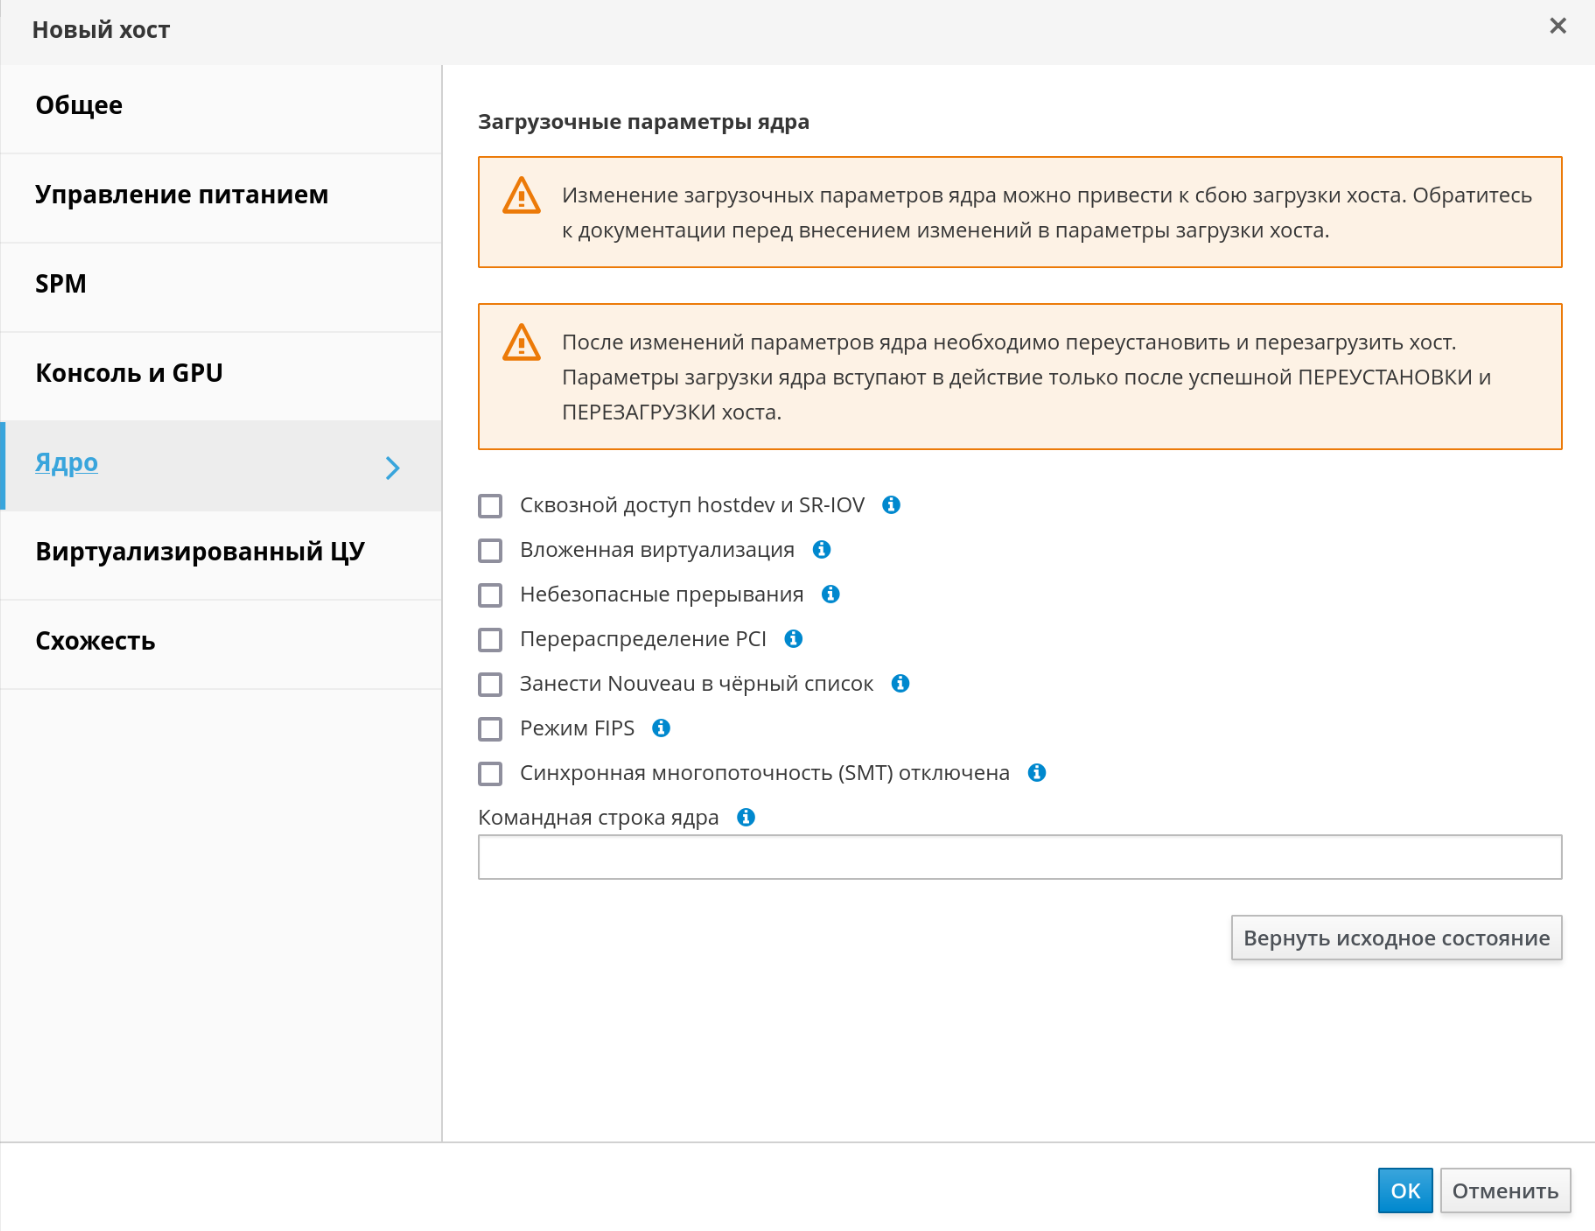Click info icon beside Вложенная виртуализация
Screen dimensions: 1595x1231
click(x=822, y=549)
